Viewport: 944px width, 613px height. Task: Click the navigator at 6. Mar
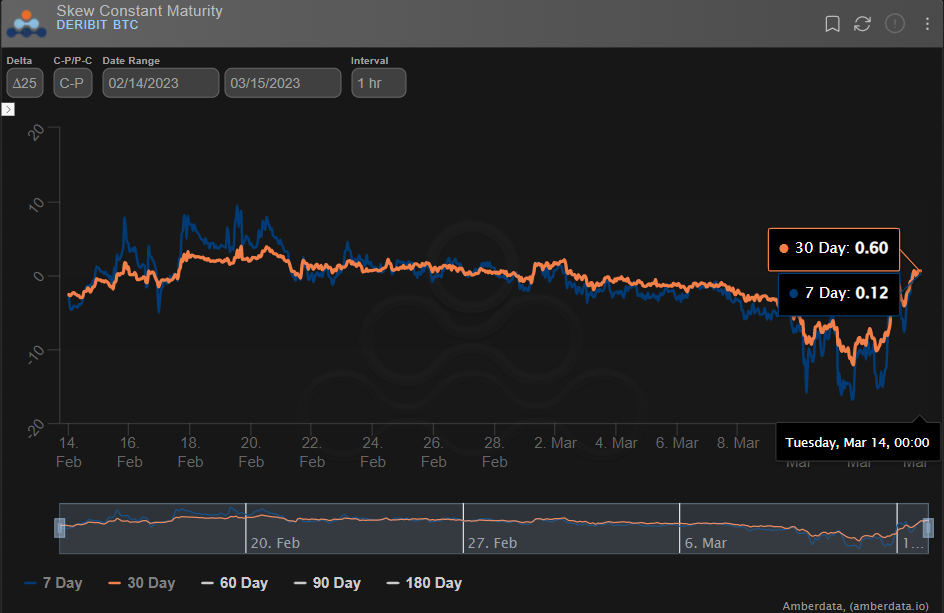[x=706, y=543]
